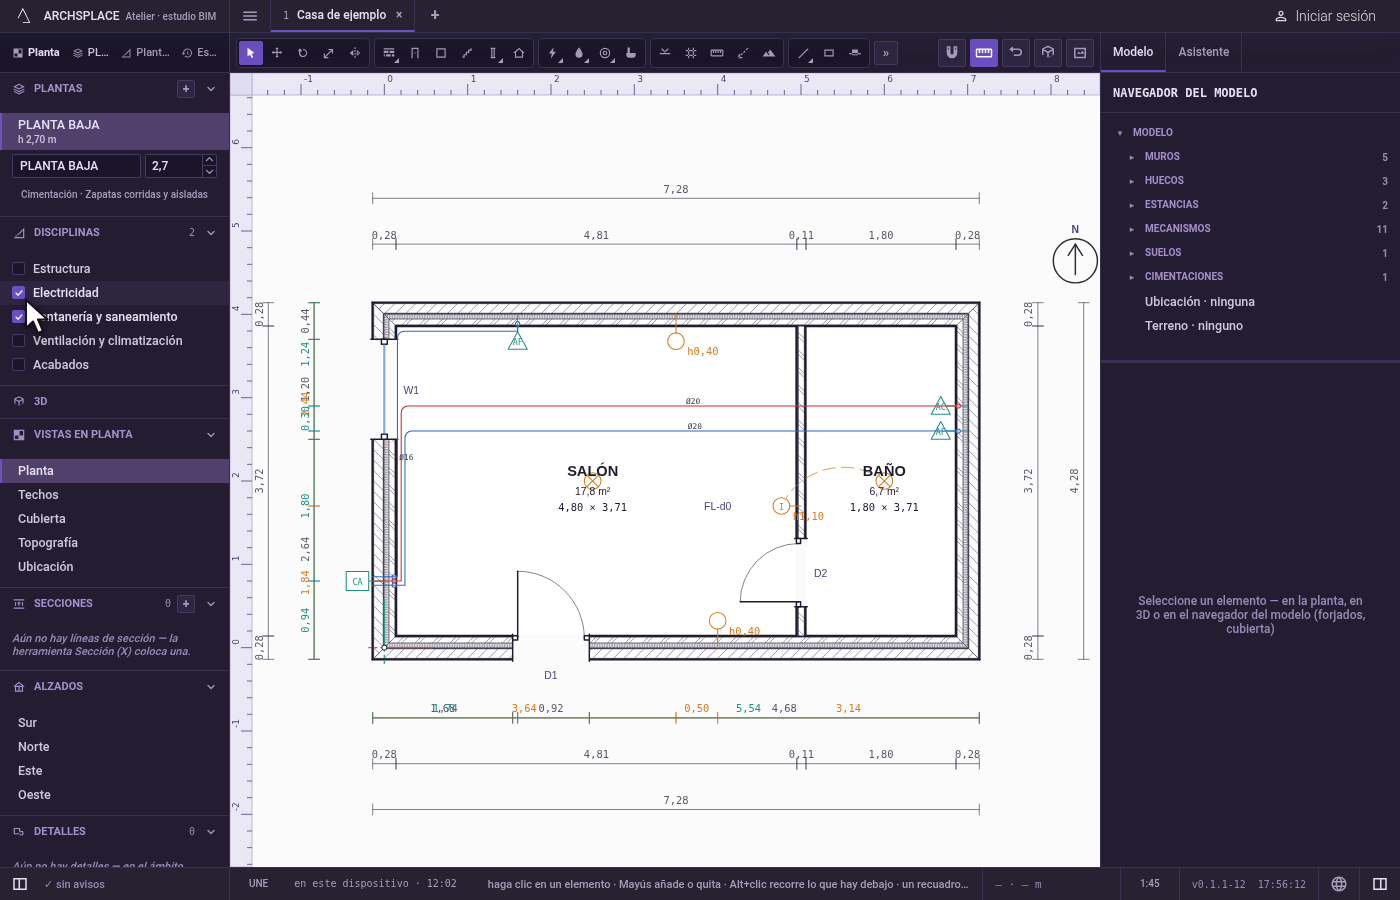The height and width of the screenshot is (900, 1400).
Task: Uncheck the Fontanería y saneamiento checkbox
Action: pyautogui.click(x=18, y=317)
